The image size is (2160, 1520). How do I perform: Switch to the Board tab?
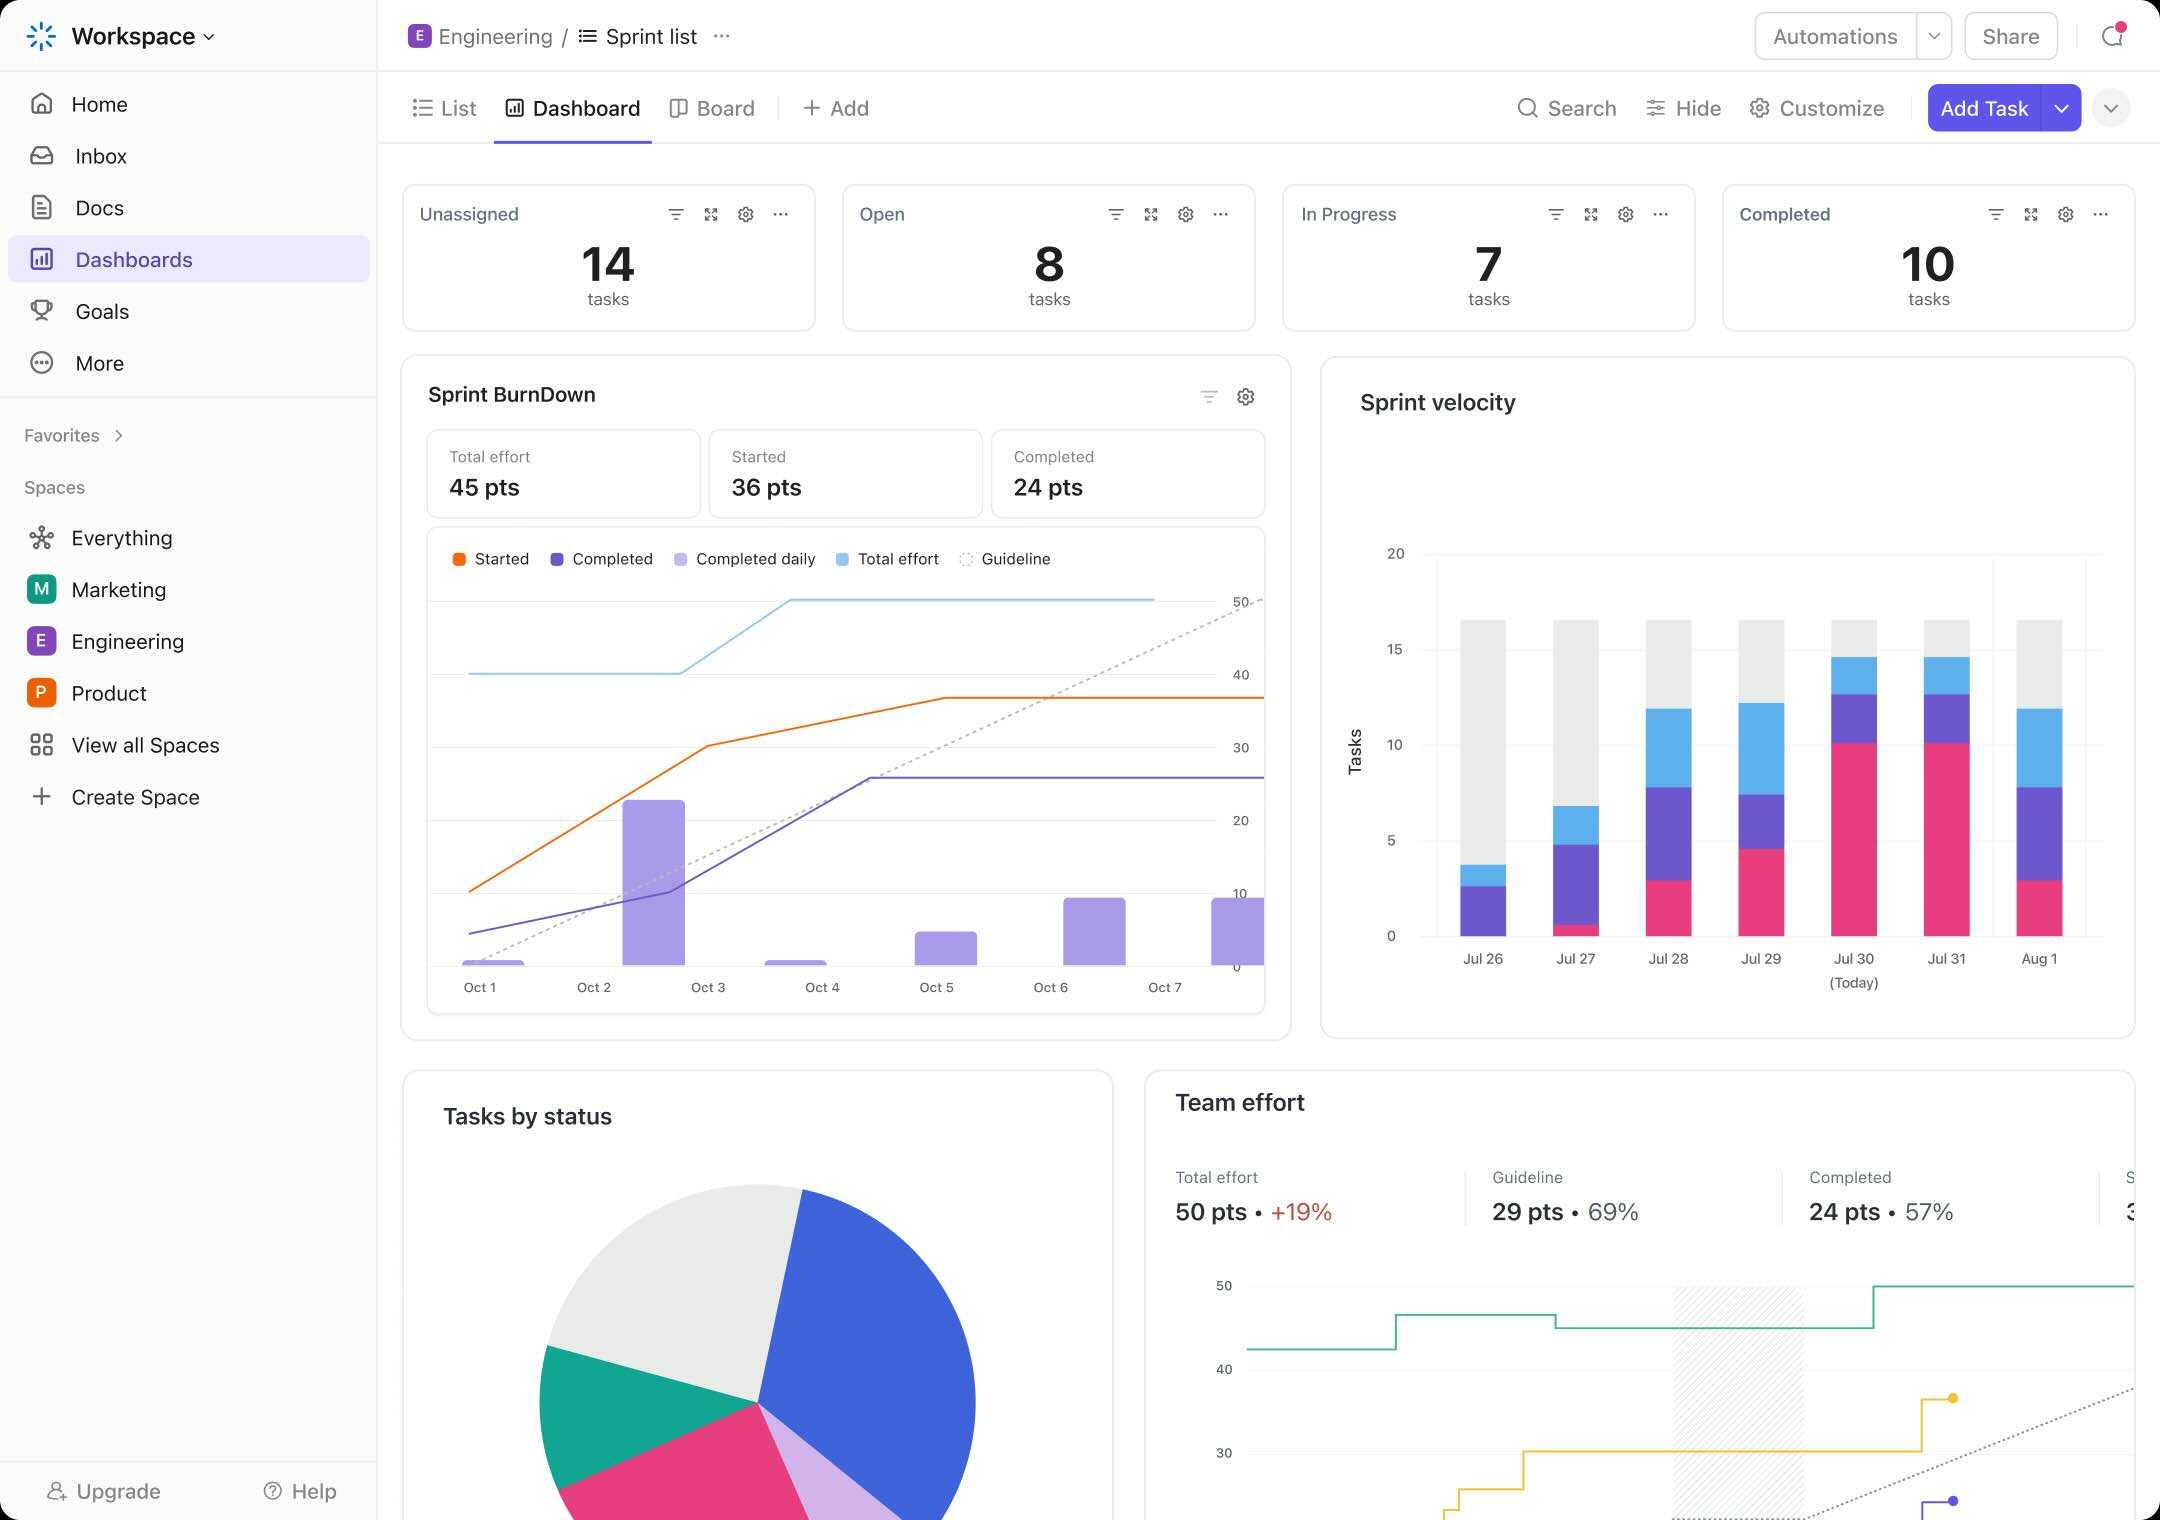pyautogui.click(x=712, y=108)
